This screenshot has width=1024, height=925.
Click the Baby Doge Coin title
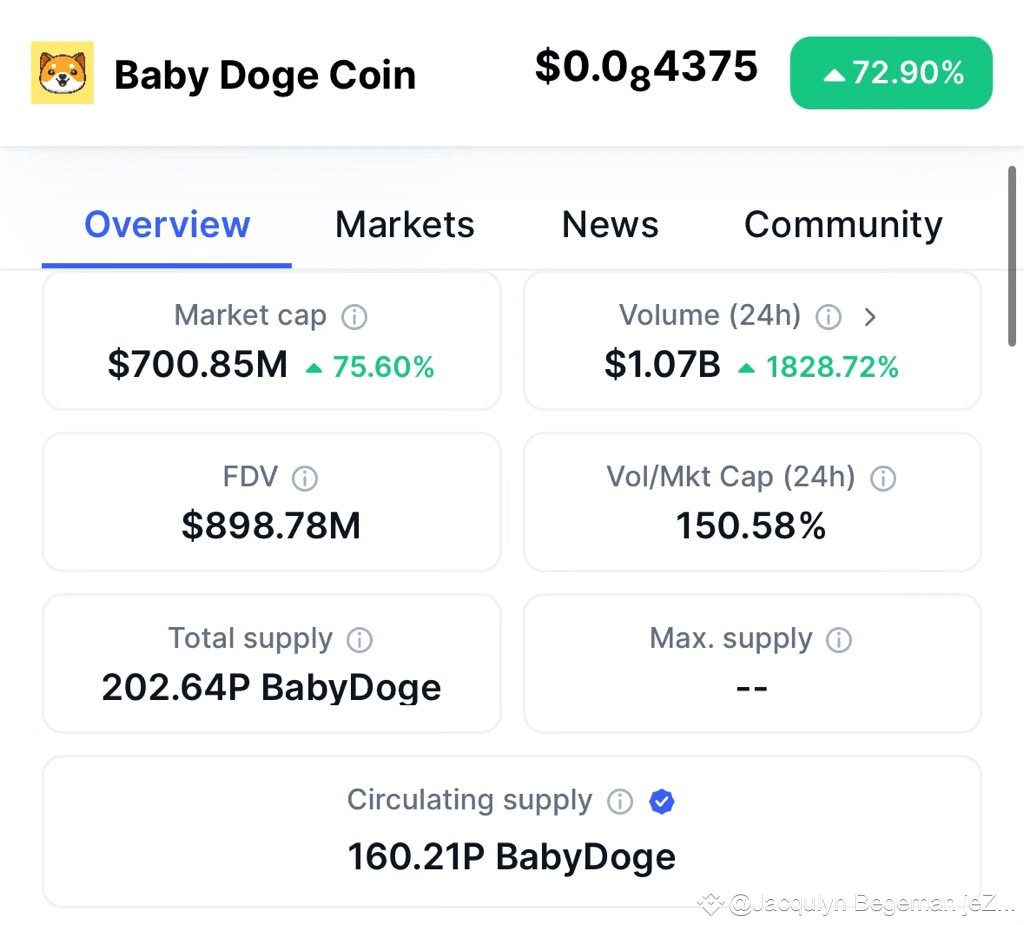click(265, 75)
